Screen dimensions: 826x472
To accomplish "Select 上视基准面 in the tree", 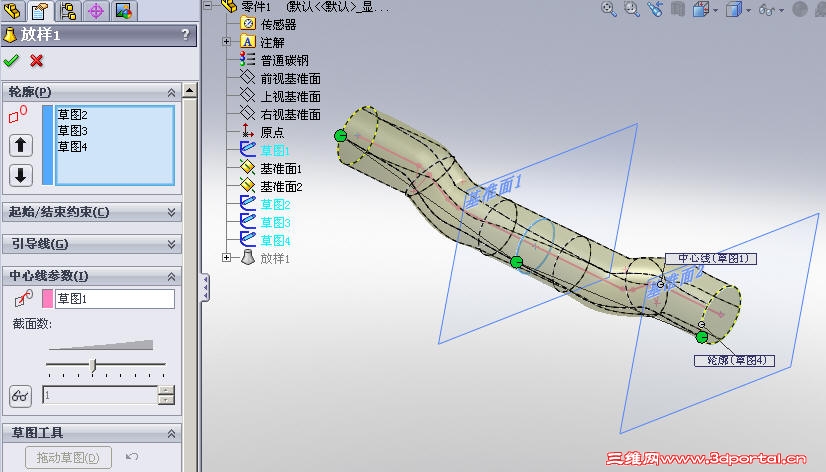I will tap(290, 96).
